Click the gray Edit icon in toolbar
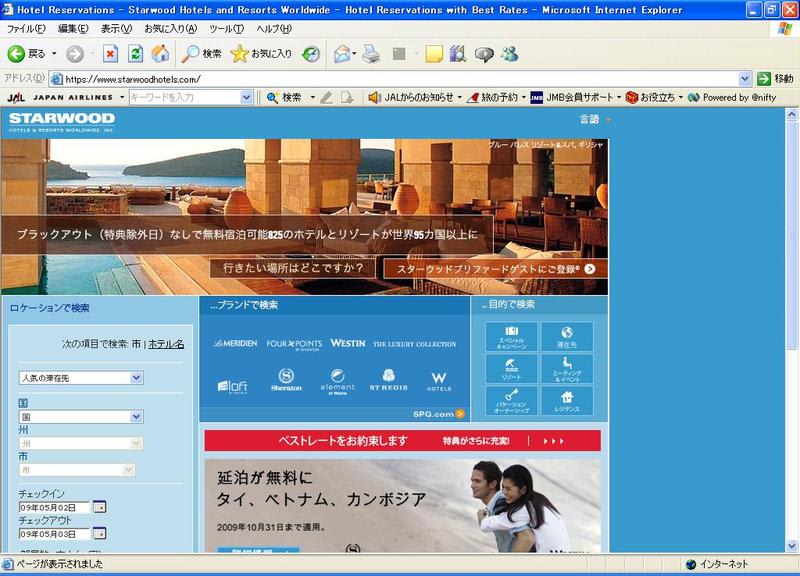 pyautogui.click(x=399, y=54)
